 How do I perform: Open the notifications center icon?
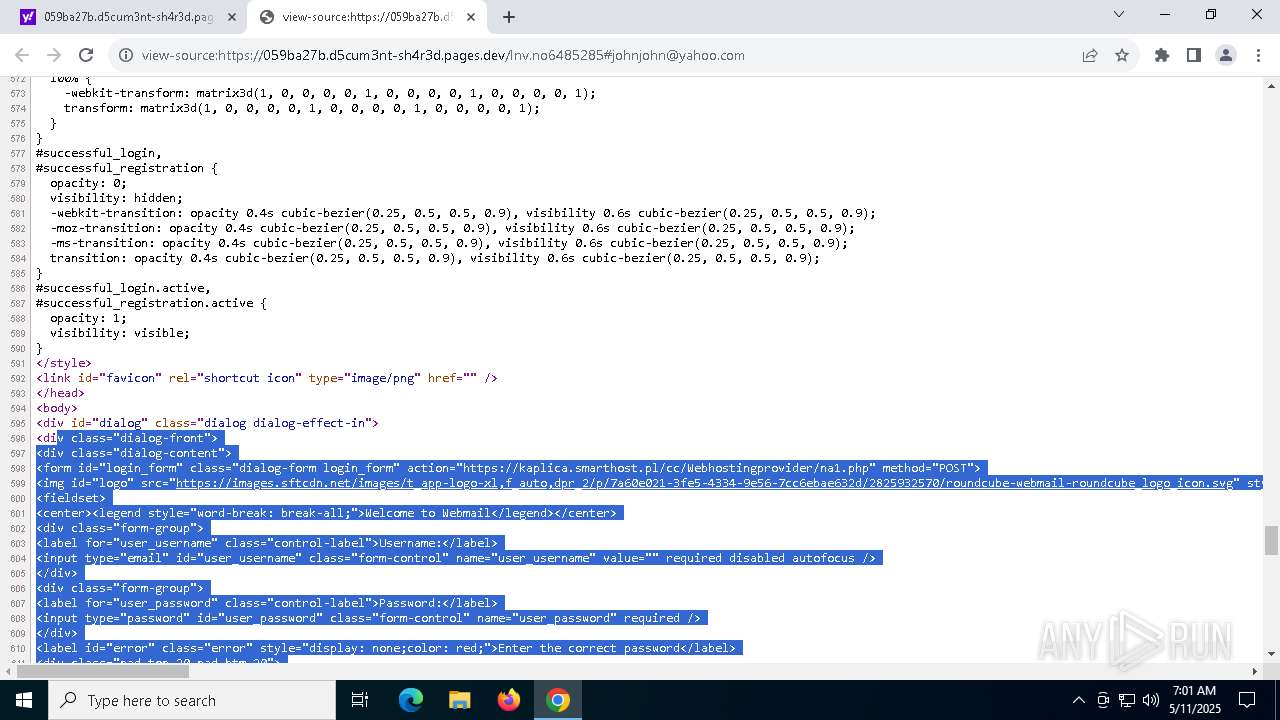[x=1247, y=700]
